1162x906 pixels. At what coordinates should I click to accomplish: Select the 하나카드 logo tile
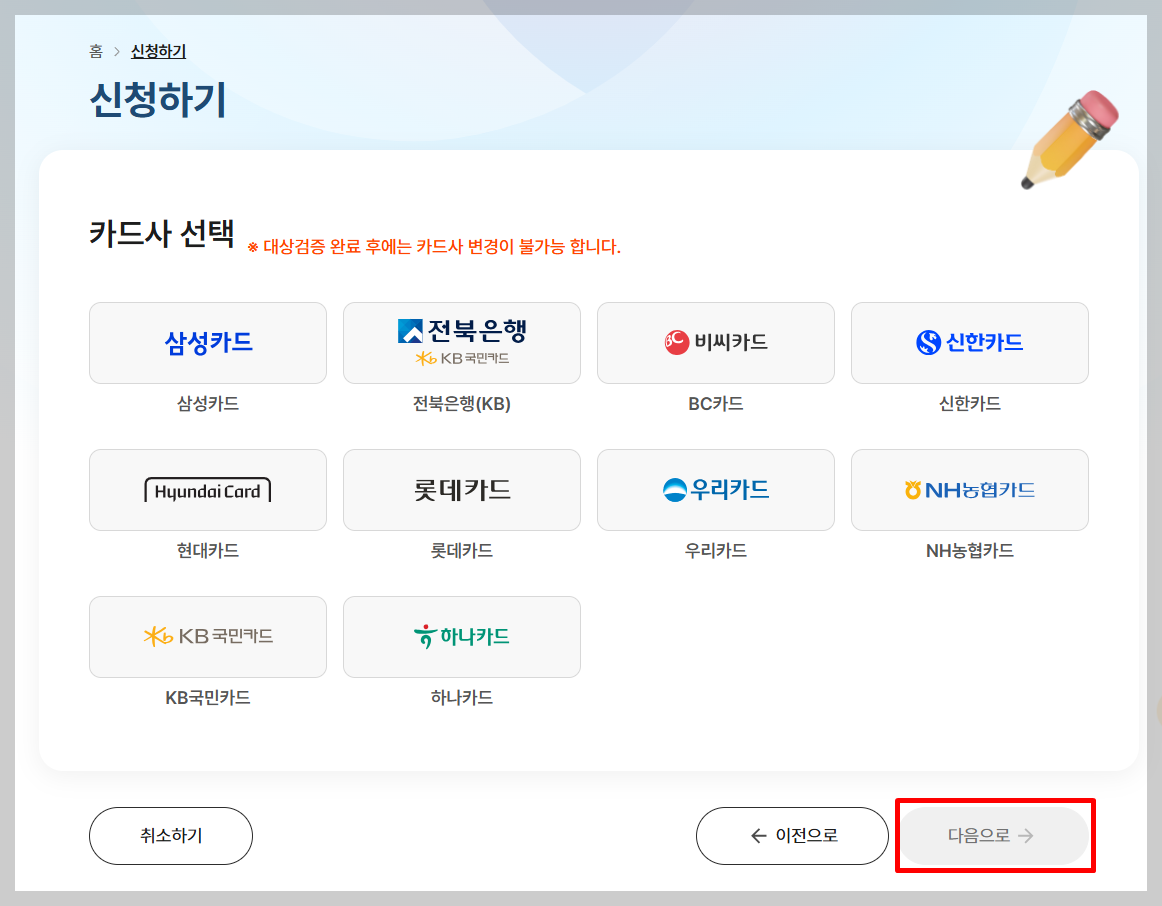462,637
